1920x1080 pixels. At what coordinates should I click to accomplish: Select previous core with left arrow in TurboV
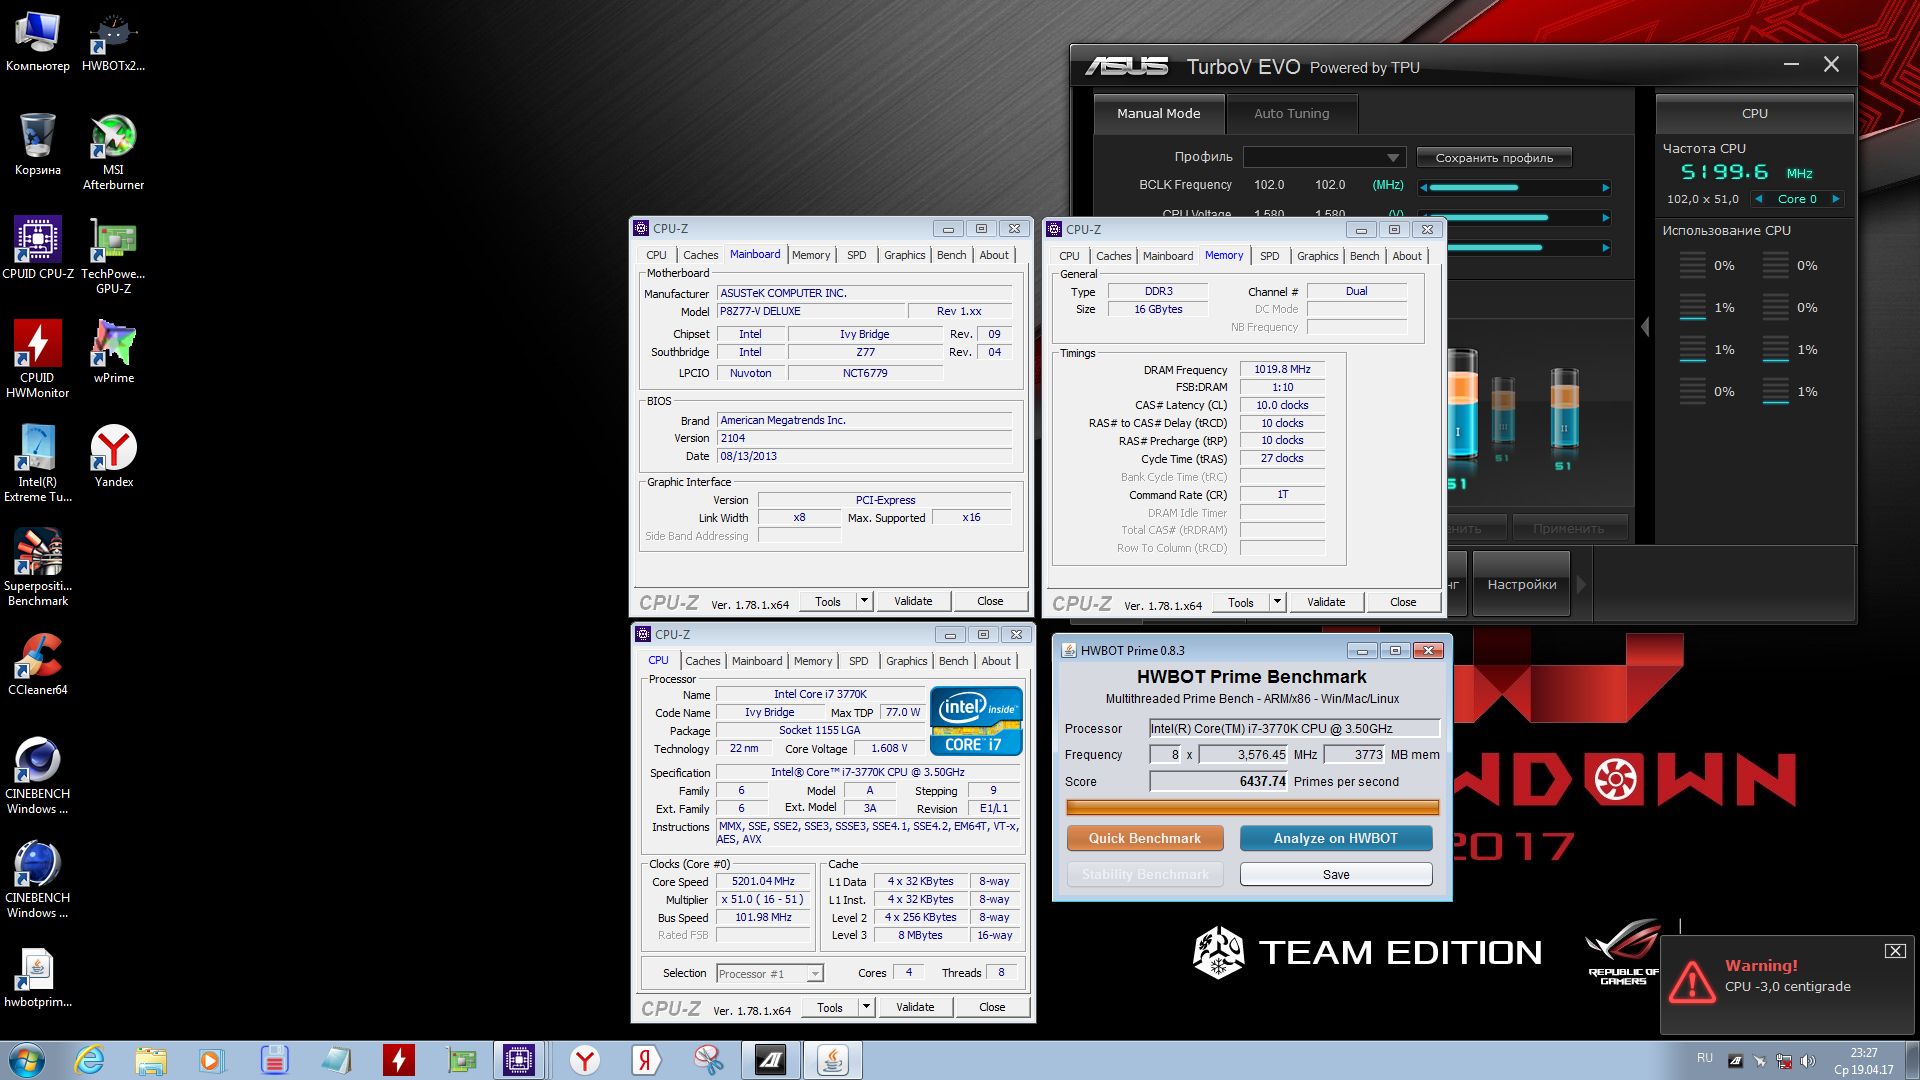[1758, 199]
